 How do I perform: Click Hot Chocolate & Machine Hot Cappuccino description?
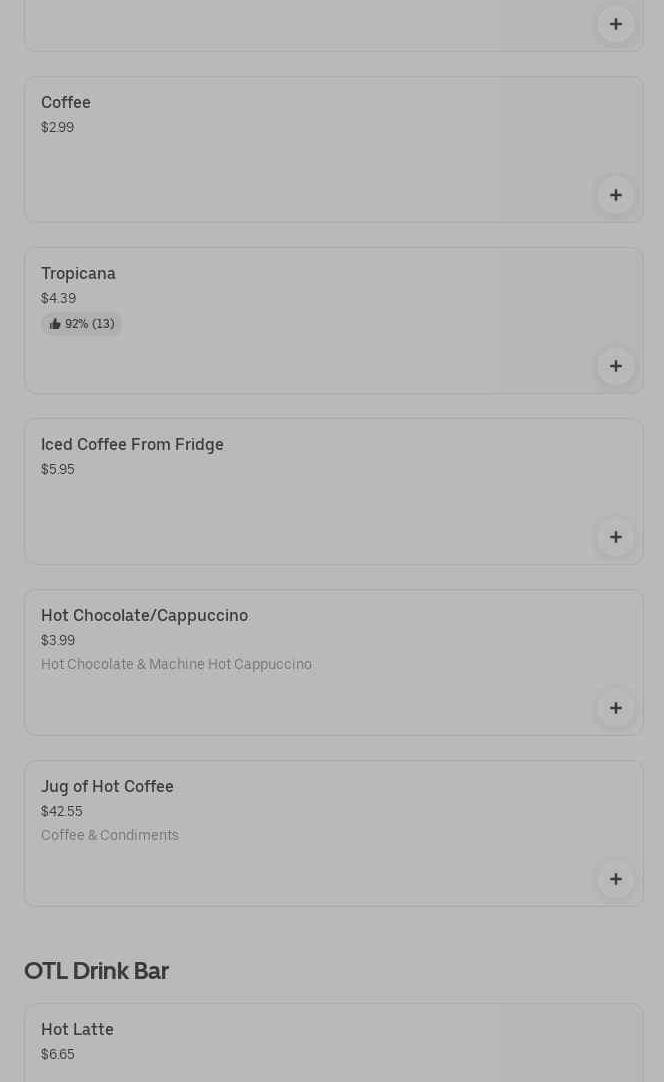(176, 664)
